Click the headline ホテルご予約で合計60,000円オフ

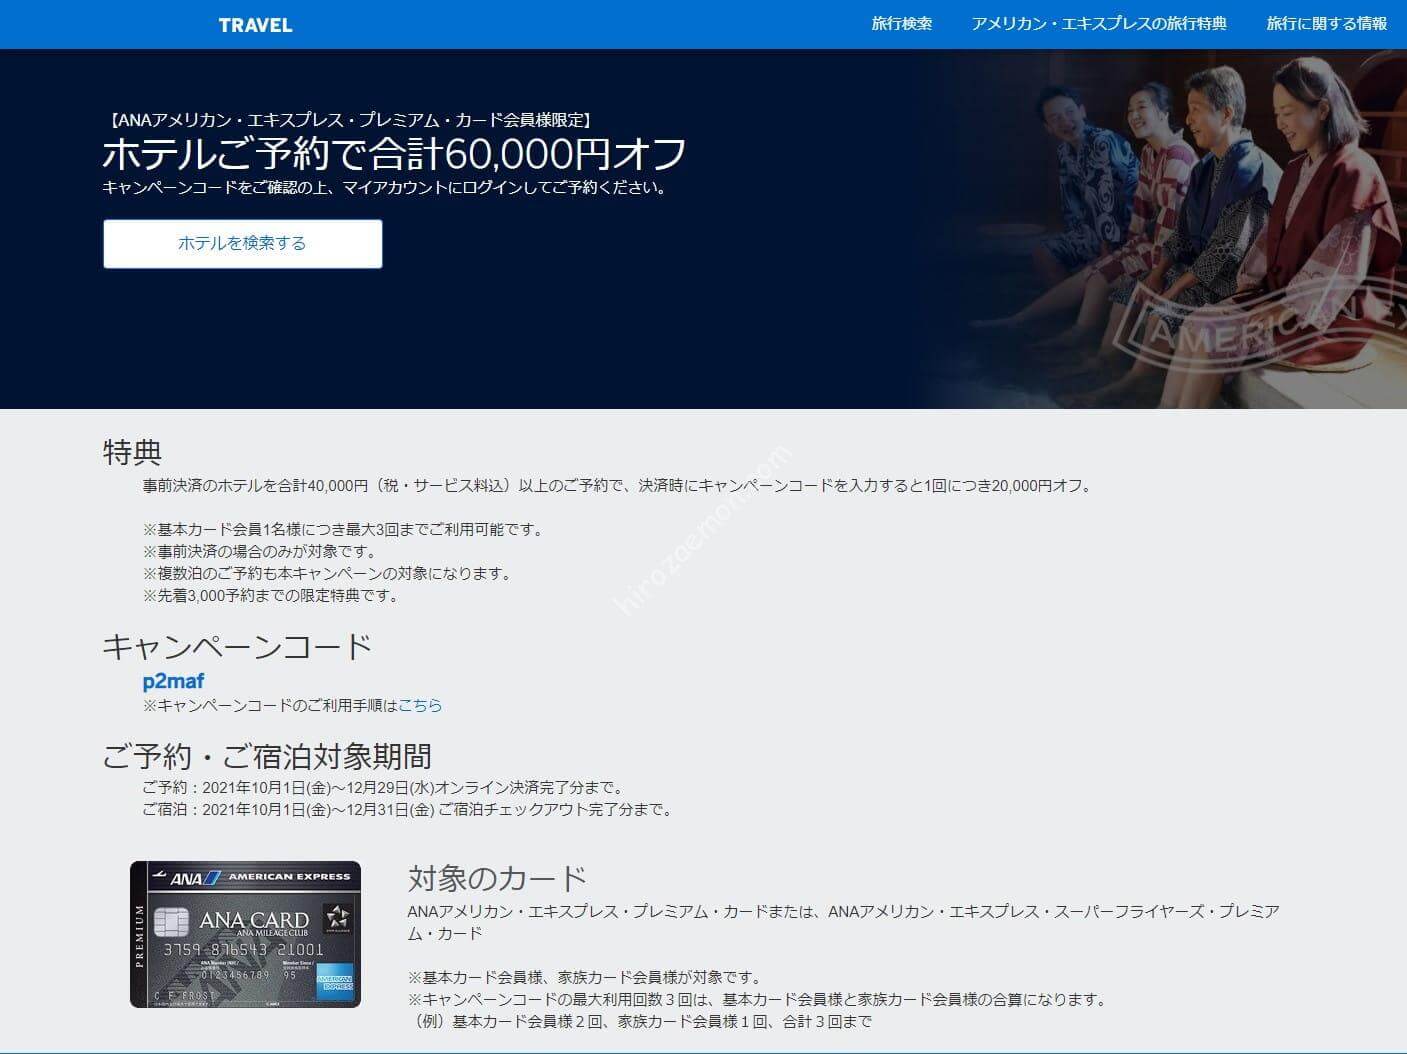pyautogui.click(x=395, y=154)
